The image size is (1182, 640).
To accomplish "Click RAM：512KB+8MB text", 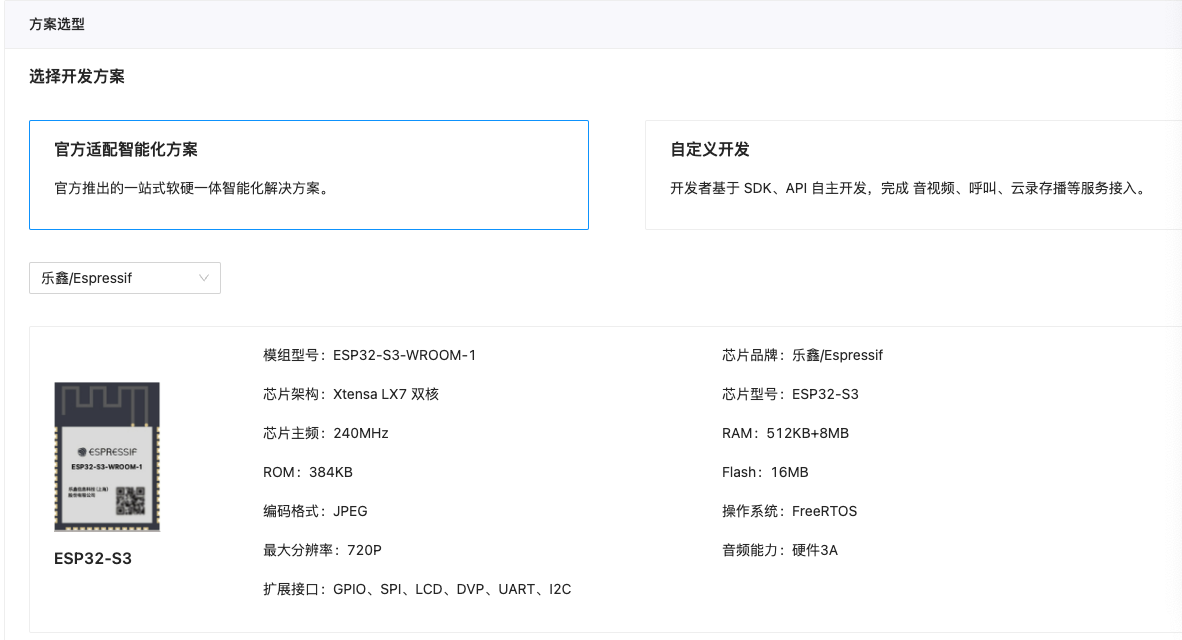I will (x=785, y=433).
